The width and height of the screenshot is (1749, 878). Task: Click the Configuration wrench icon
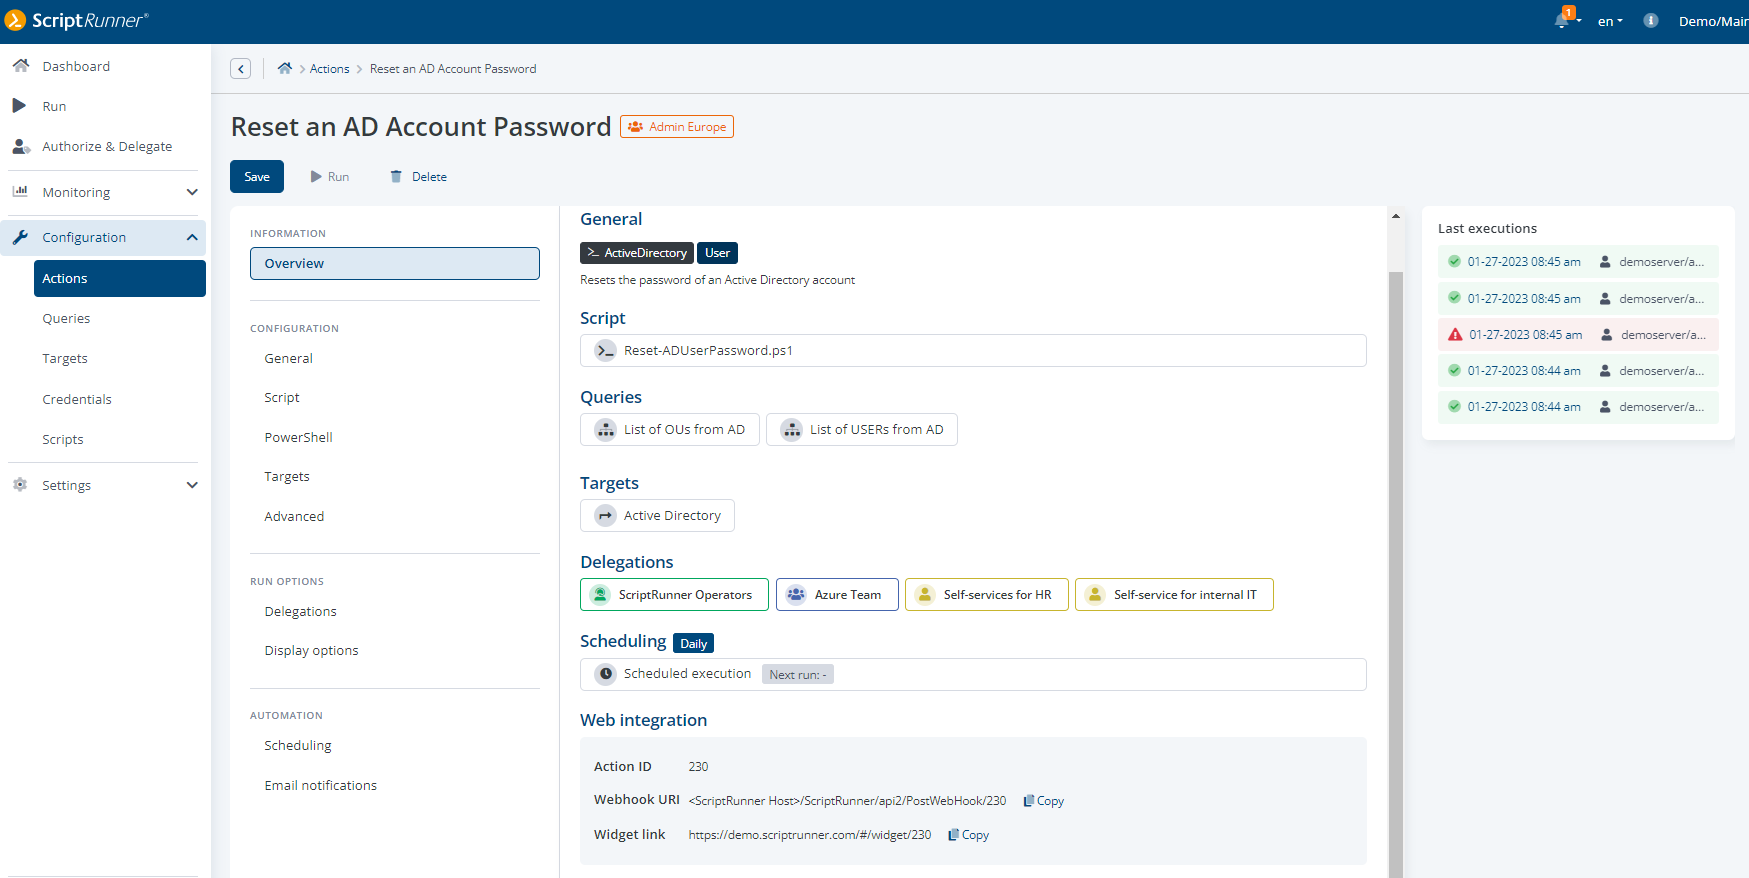click(x=20, y=237)
